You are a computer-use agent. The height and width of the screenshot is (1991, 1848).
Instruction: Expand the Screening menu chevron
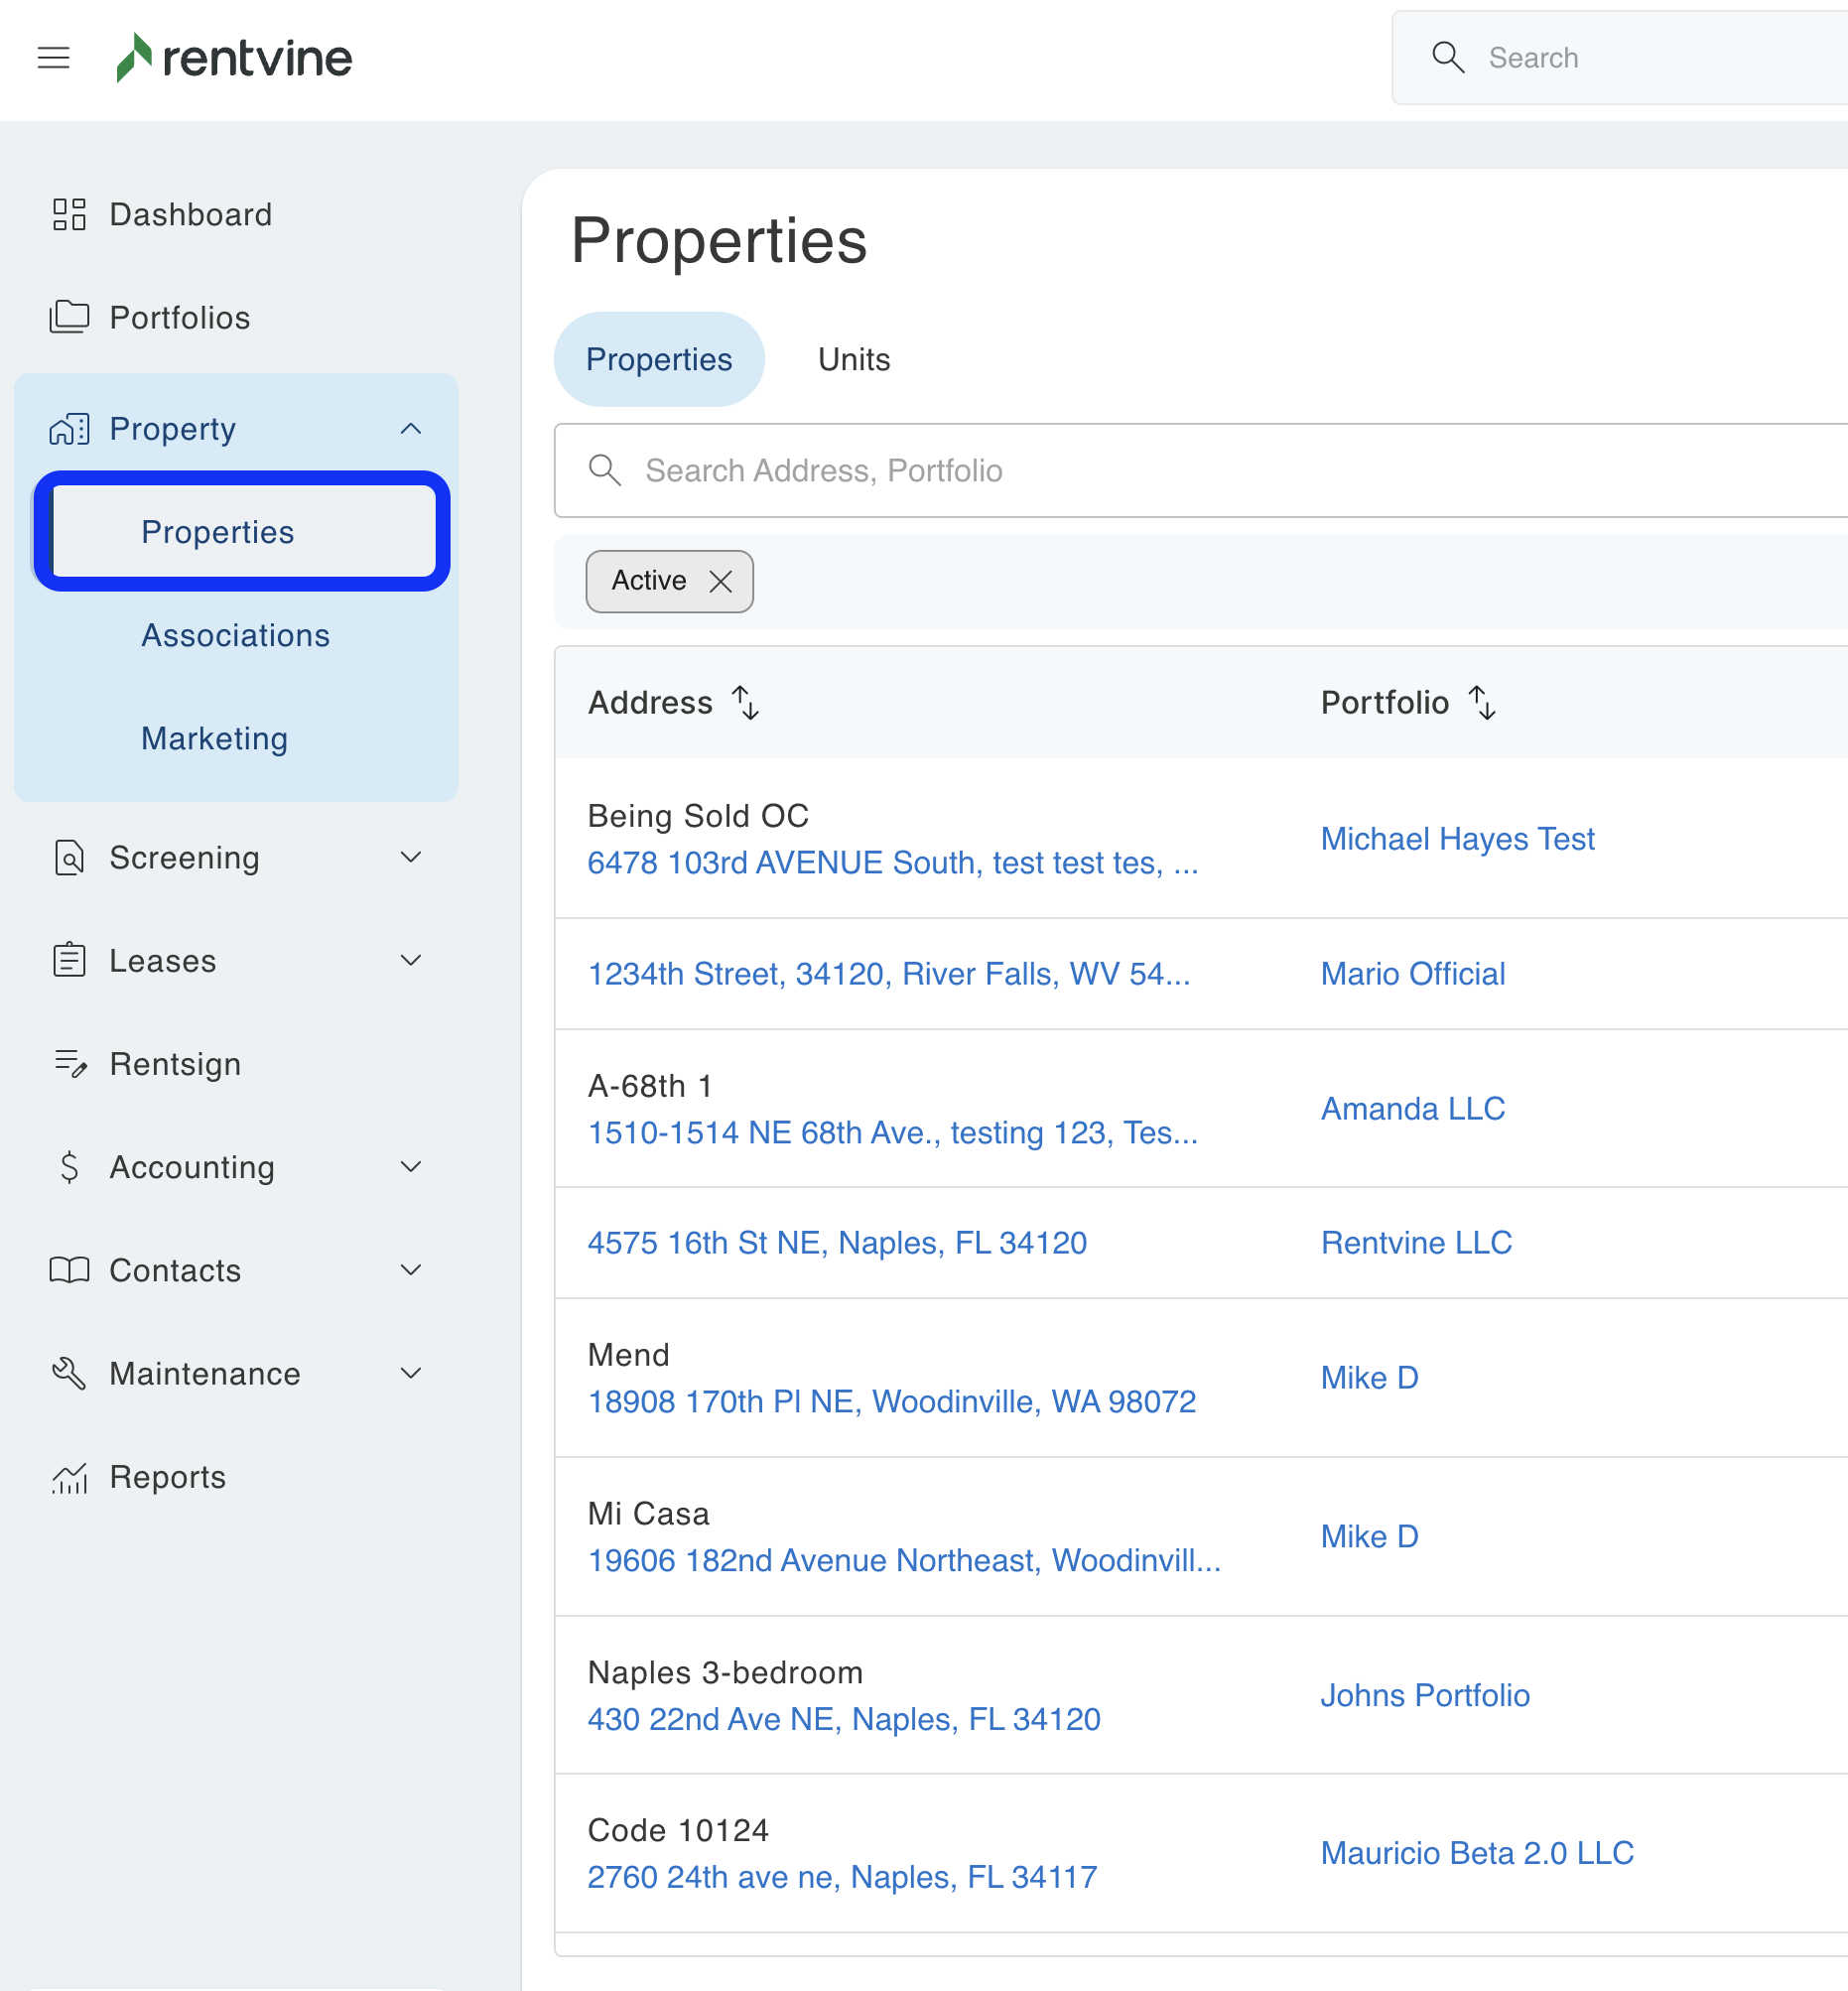[x=411, y=857]
